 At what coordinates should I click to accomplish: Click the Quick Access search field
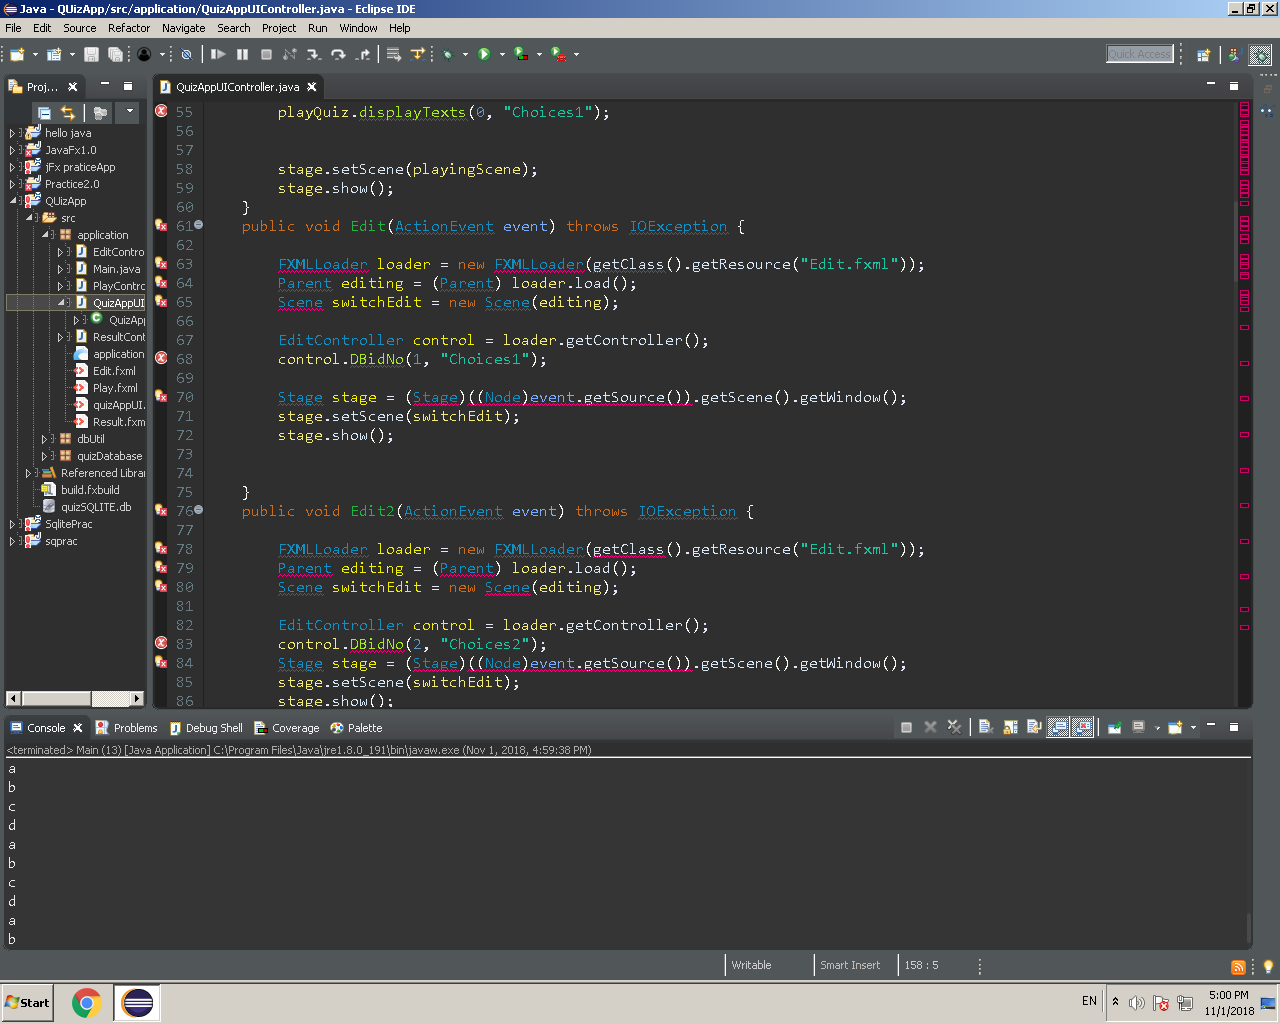click(x=1139, y=54)
